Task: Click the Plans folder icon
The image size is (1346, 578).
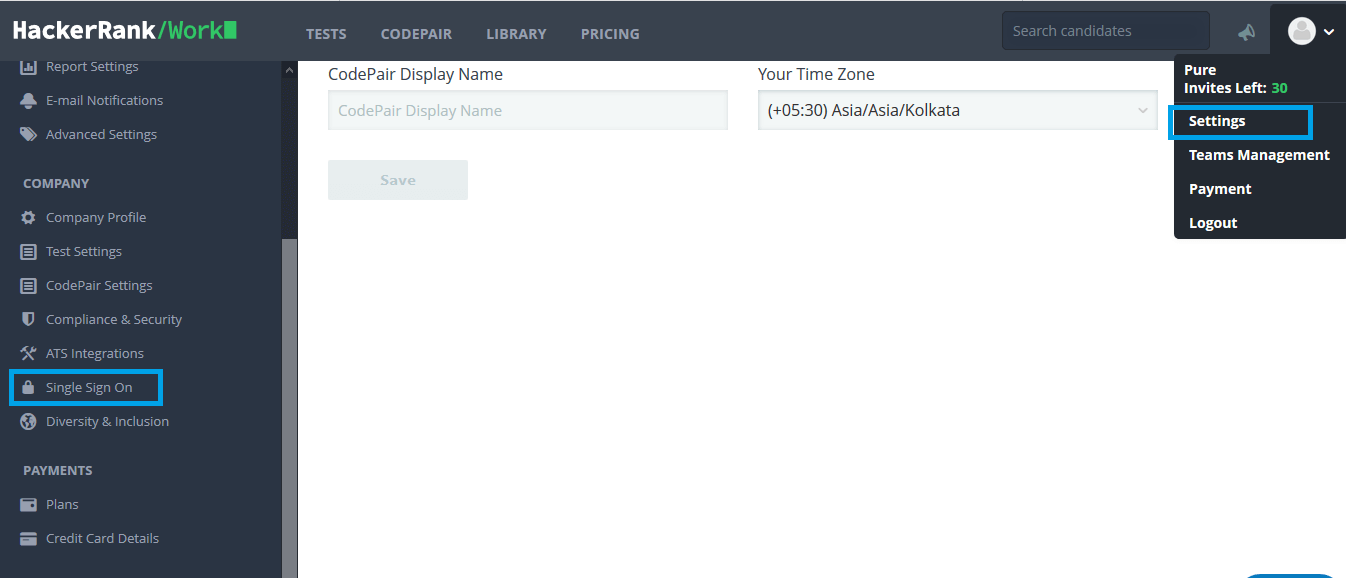Action: pyautogui.click(x=28, y=505)
